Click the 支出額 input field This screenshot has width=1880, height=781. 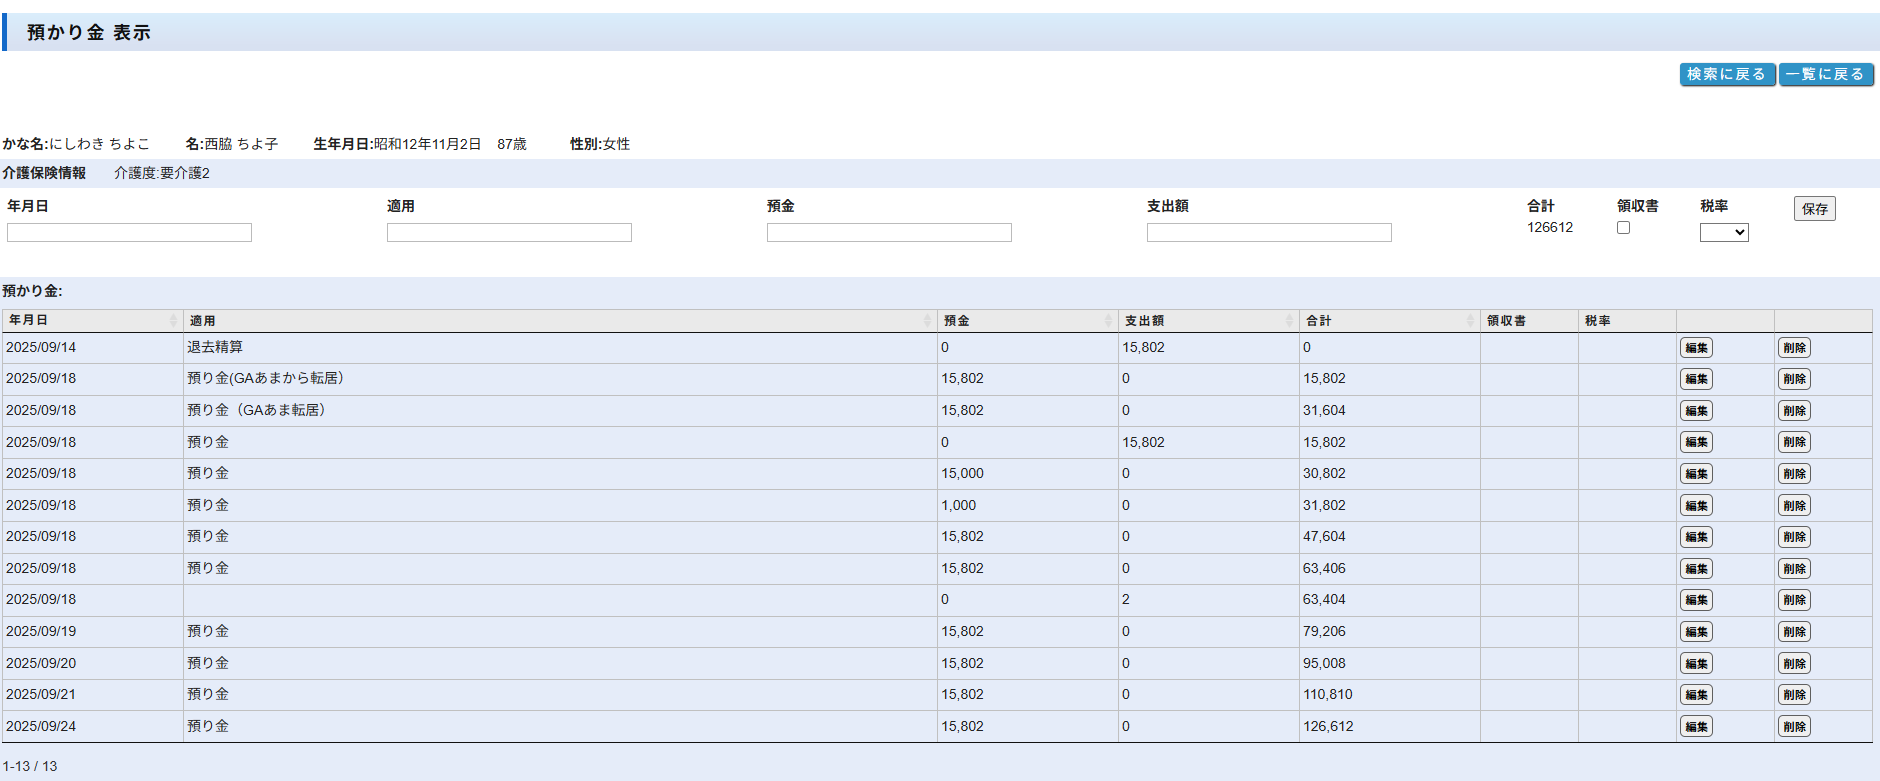tap(1269, 233)
